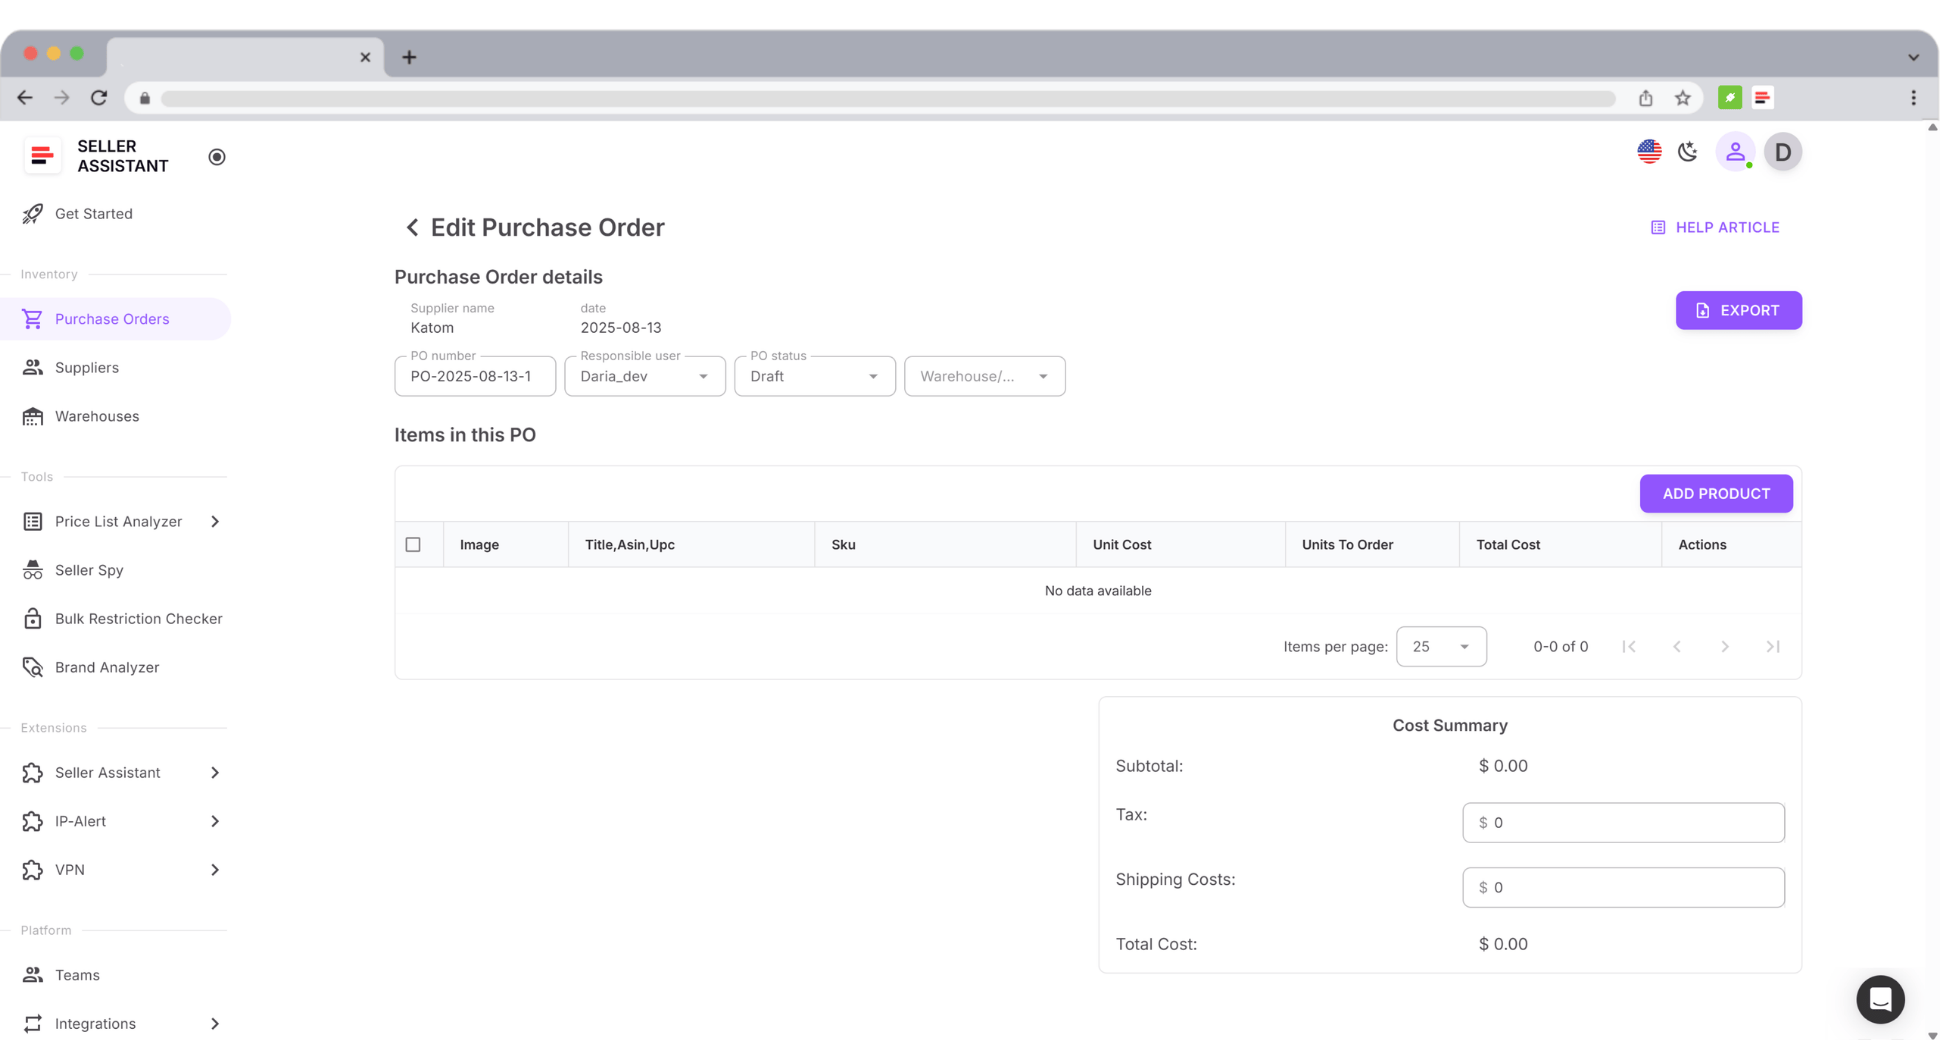The height and width of the screenshot is (1040, 1940).
Task: Click the VPN puzzle icon
Action: coord(33,870)
